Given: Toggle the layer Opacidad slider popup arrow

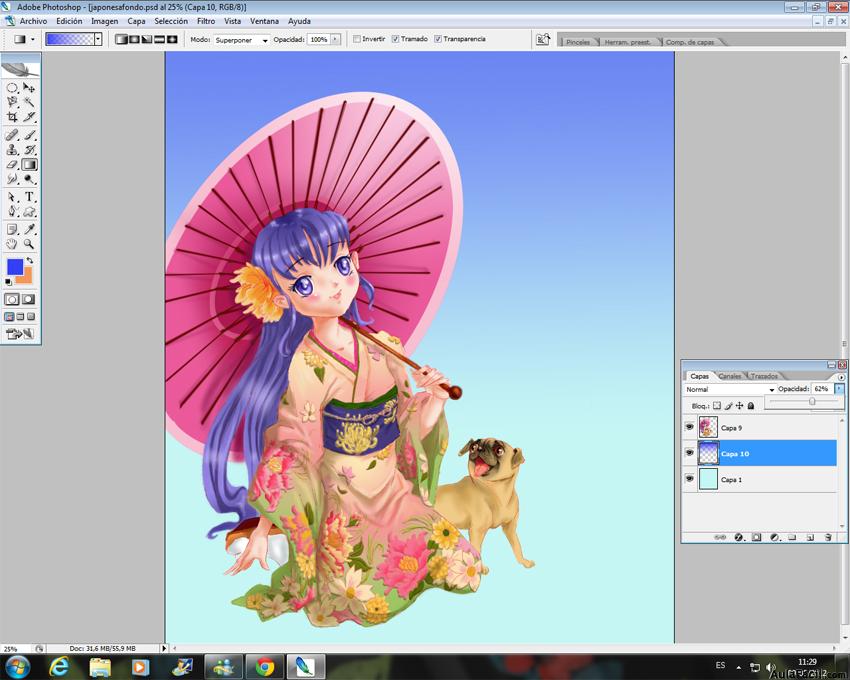Looking at the screenshot, I should click(x=839, y=389).
